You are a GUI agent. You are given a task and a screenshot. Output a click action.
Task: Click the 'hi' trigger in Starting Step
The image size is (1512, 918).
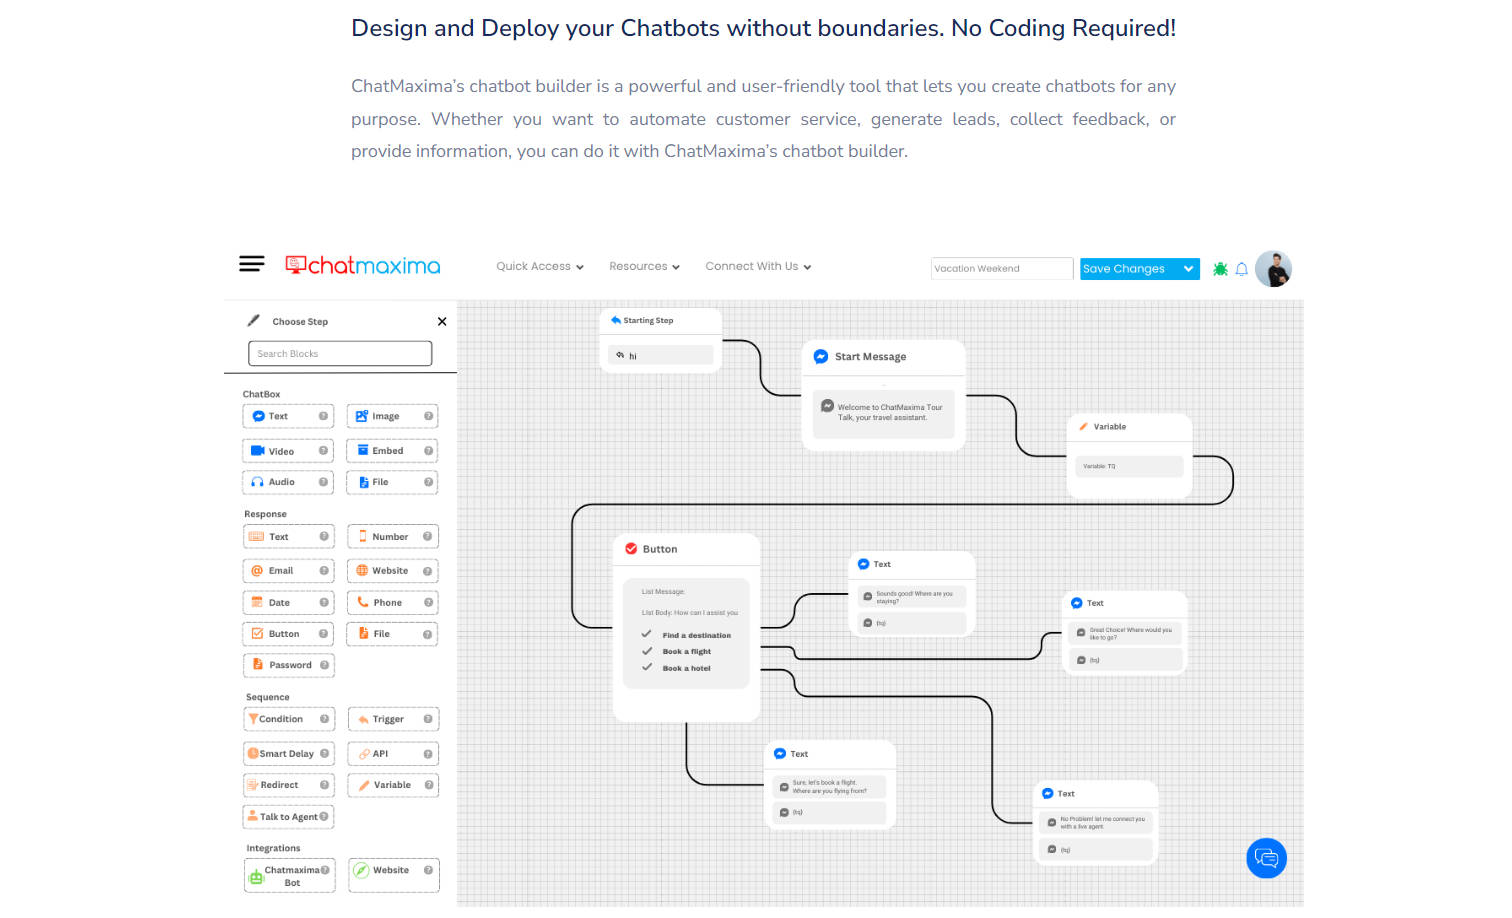pos(661,355)
